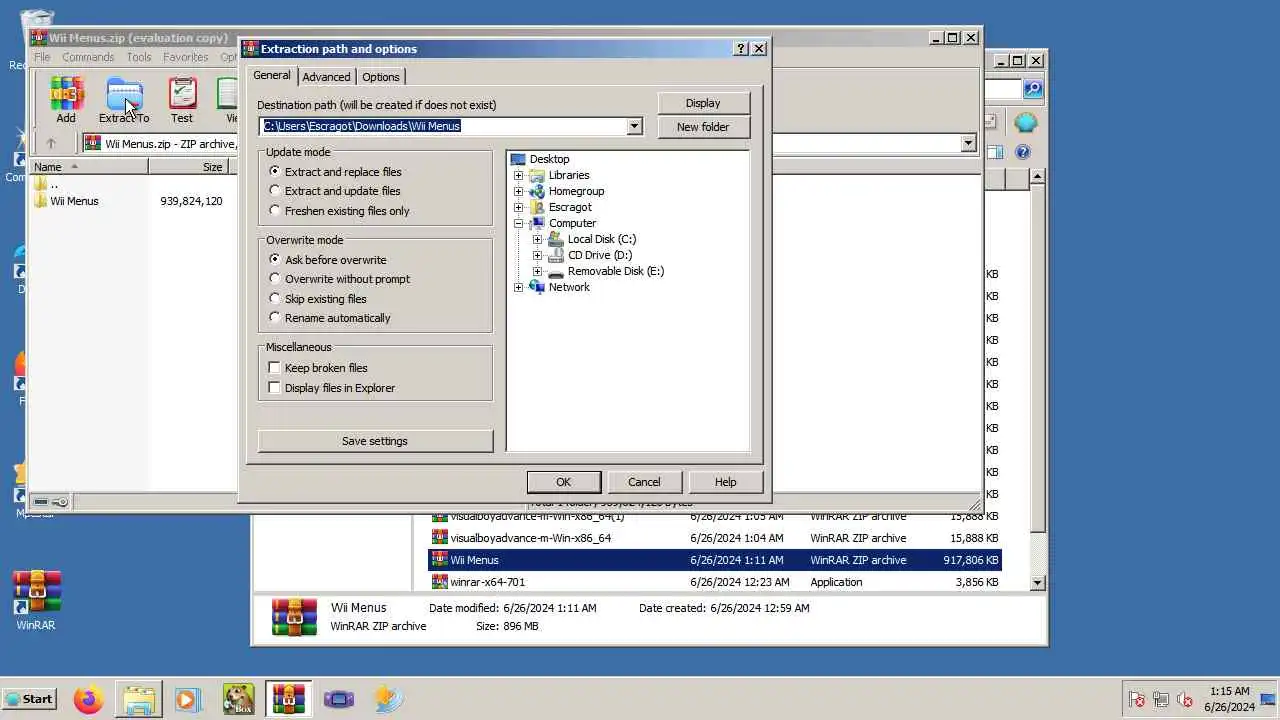Click the seashell icon in Explorer toolbar
This screenshot has width=1280, height=720.
tap(1025, 122)
